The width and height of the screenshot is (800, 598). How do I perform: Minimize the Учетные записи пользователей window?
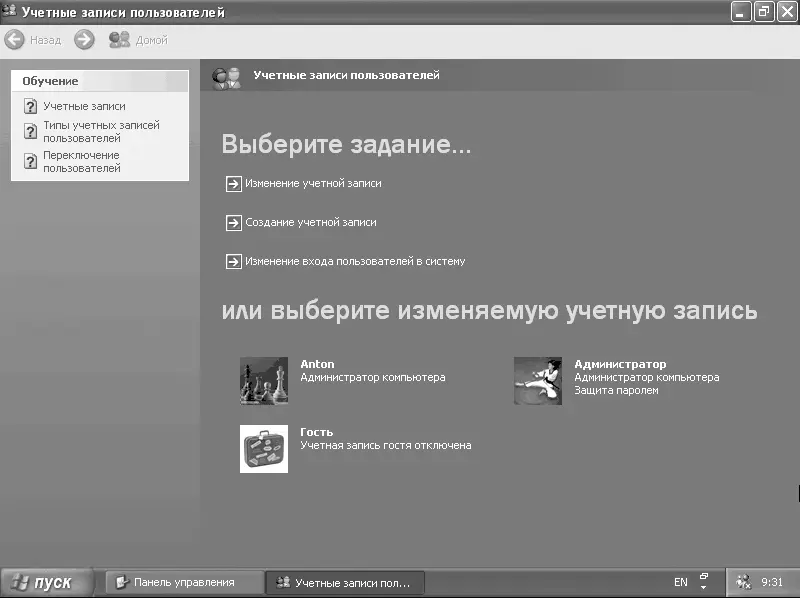[x=741, y=11]
